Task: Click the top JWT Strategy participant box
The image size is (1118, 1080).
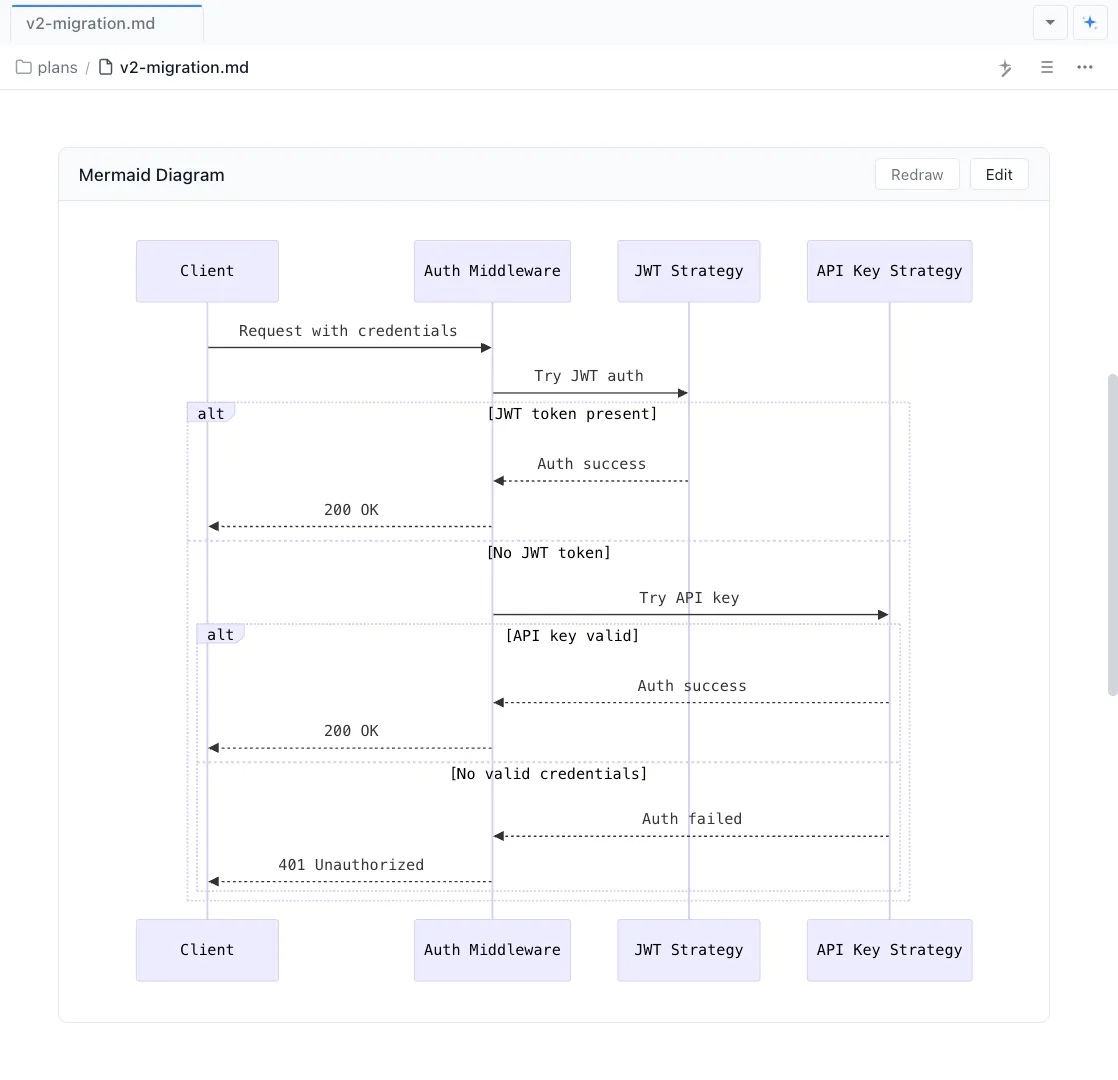Action: (x=688, y=271)
